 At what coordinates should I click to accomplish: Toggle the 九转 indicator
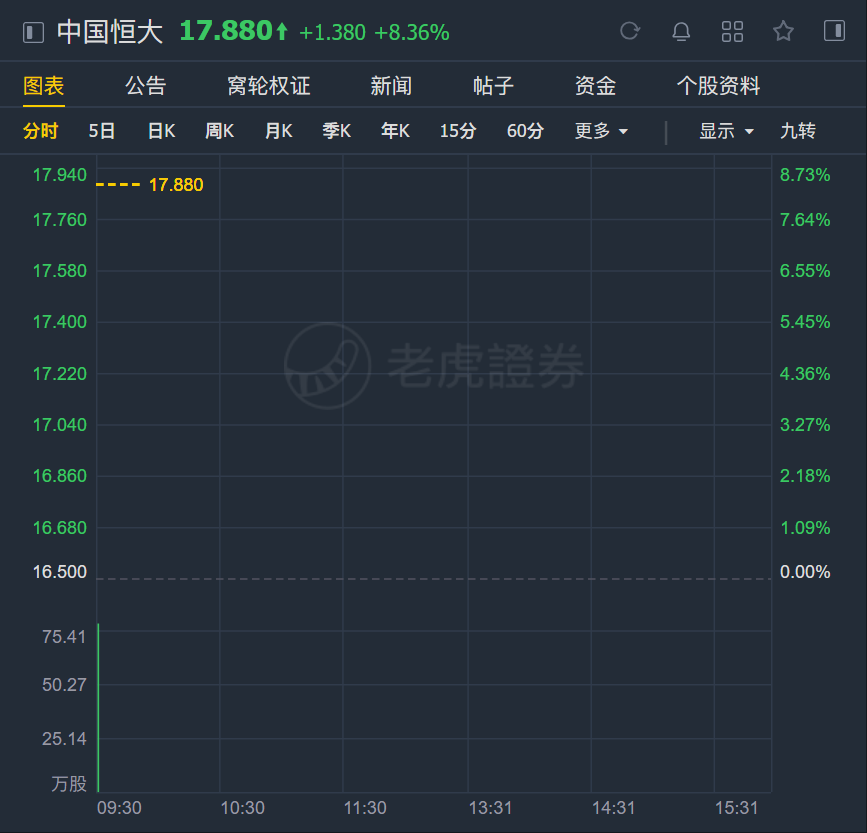(x=798, y=131)
